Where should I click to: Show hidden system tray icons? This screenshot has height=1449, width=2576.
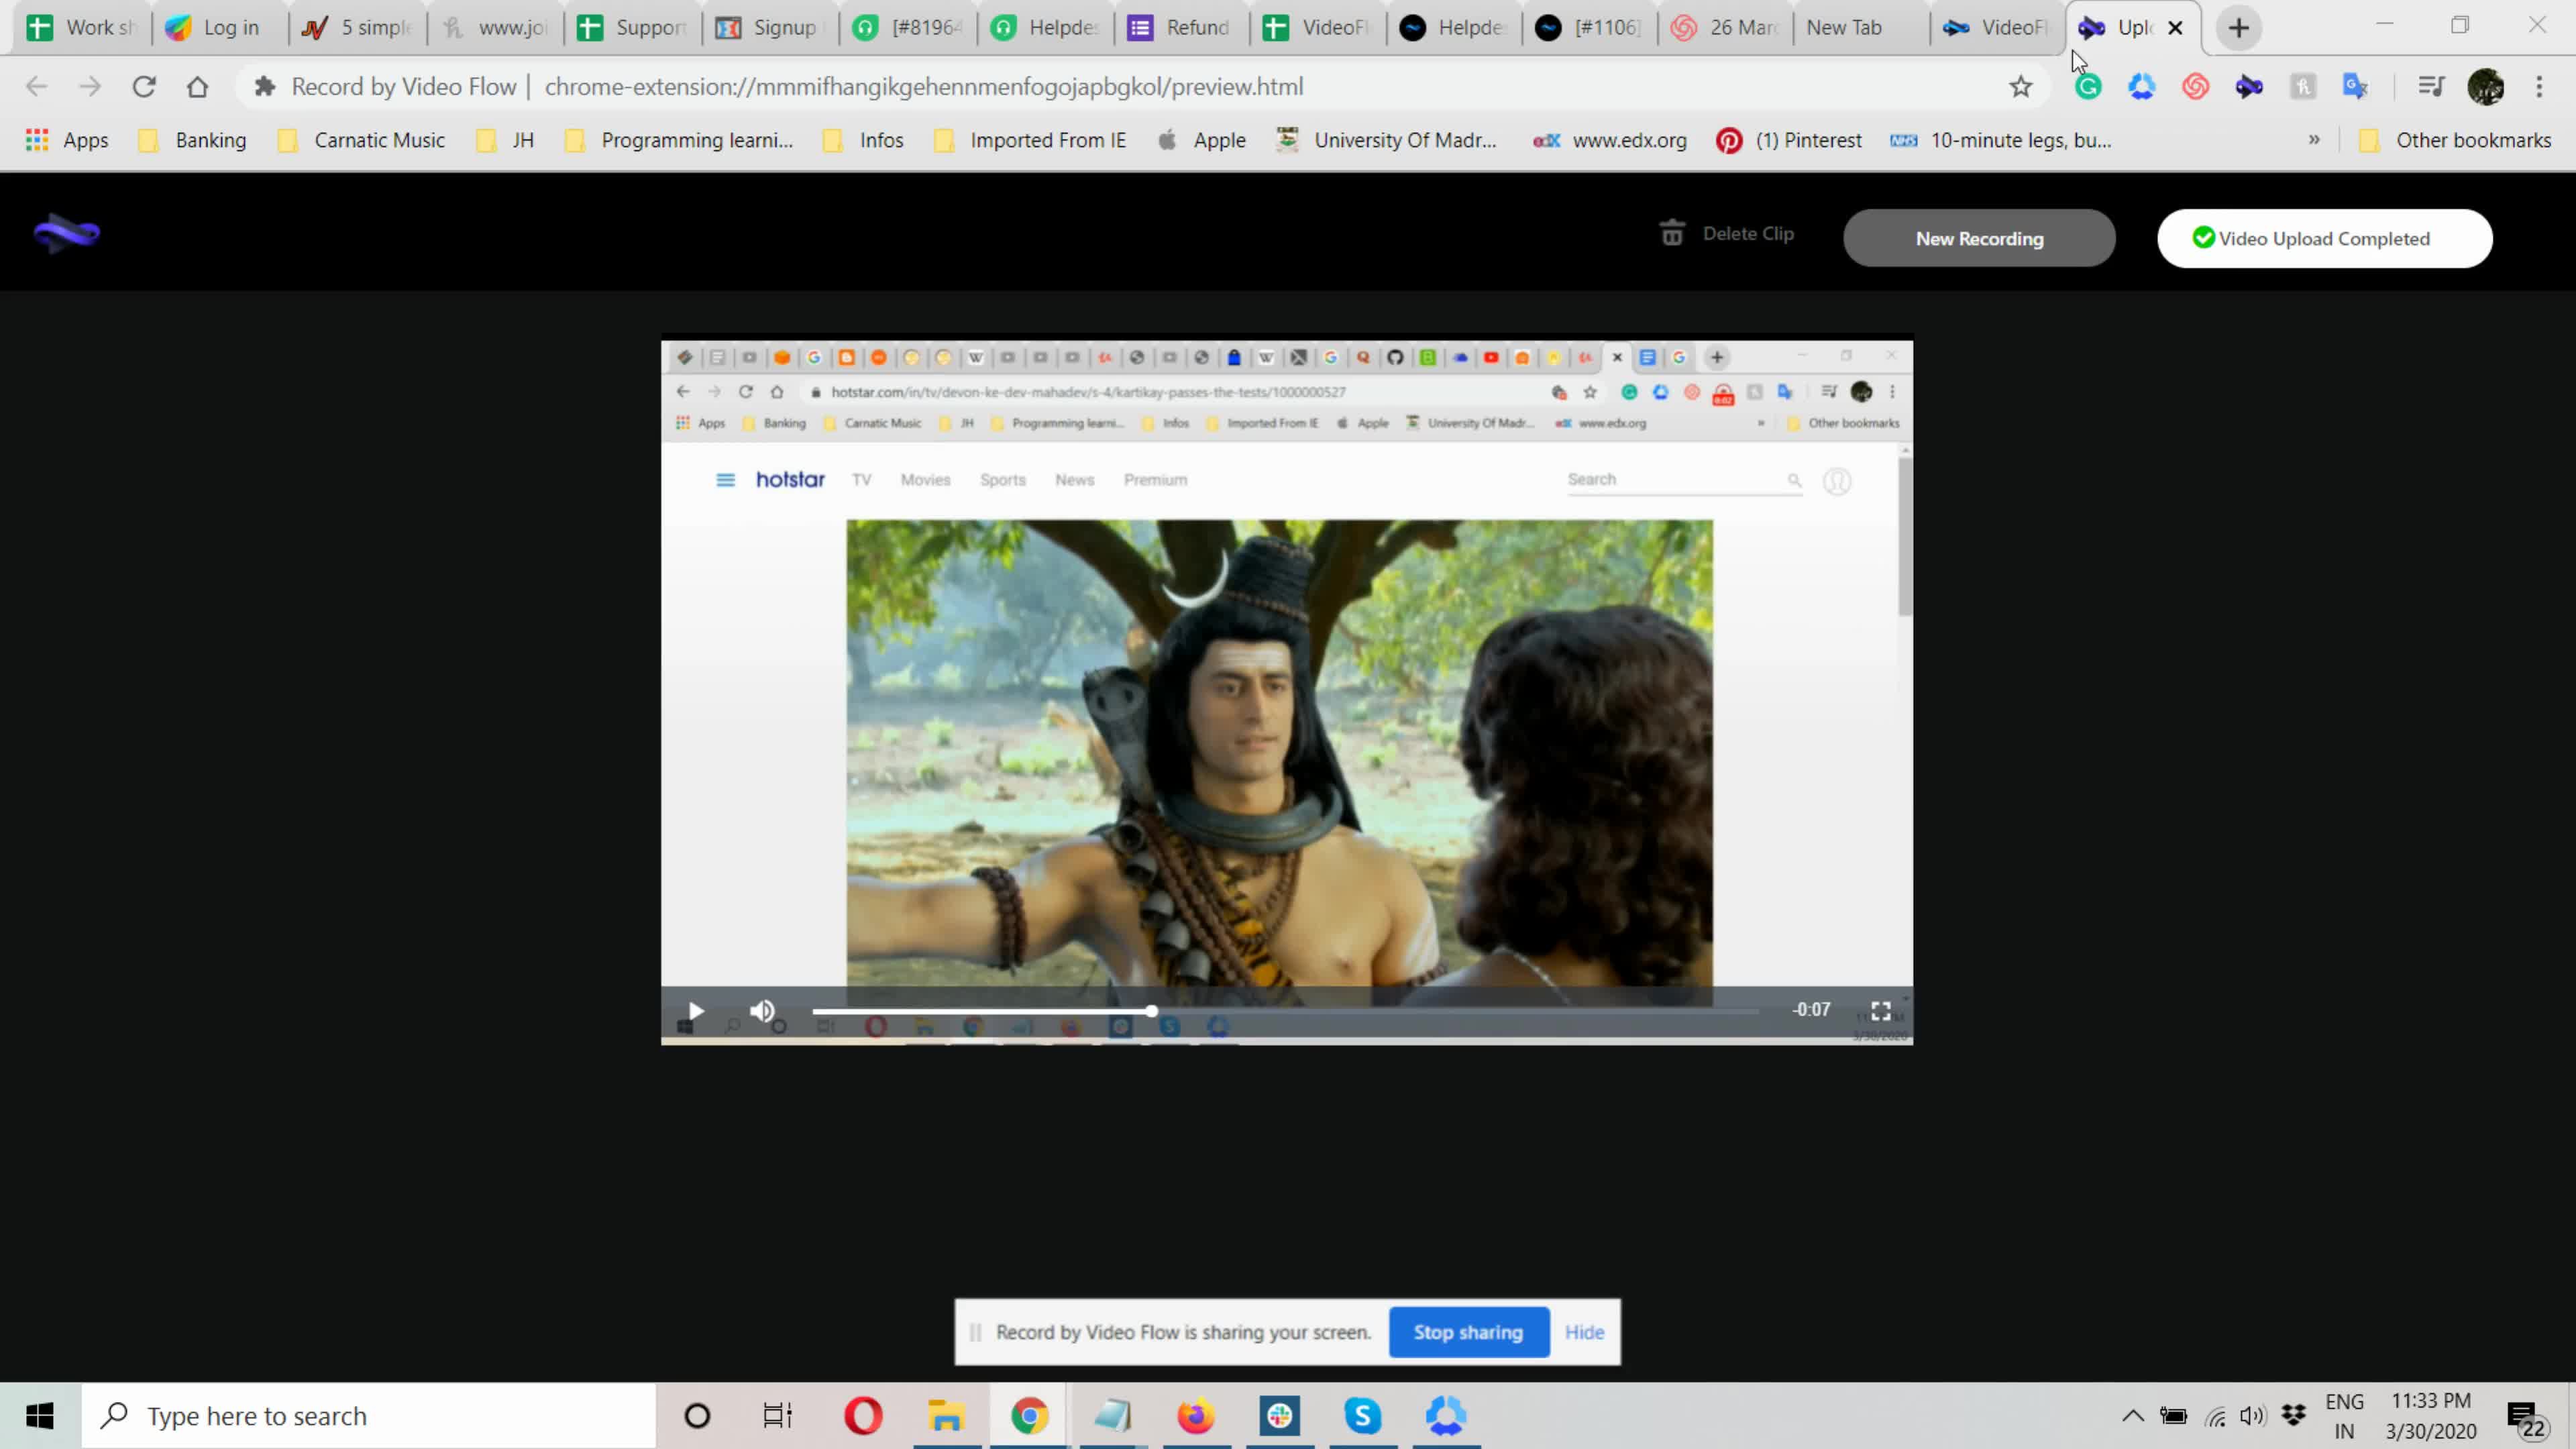tap(2132, 1416)
